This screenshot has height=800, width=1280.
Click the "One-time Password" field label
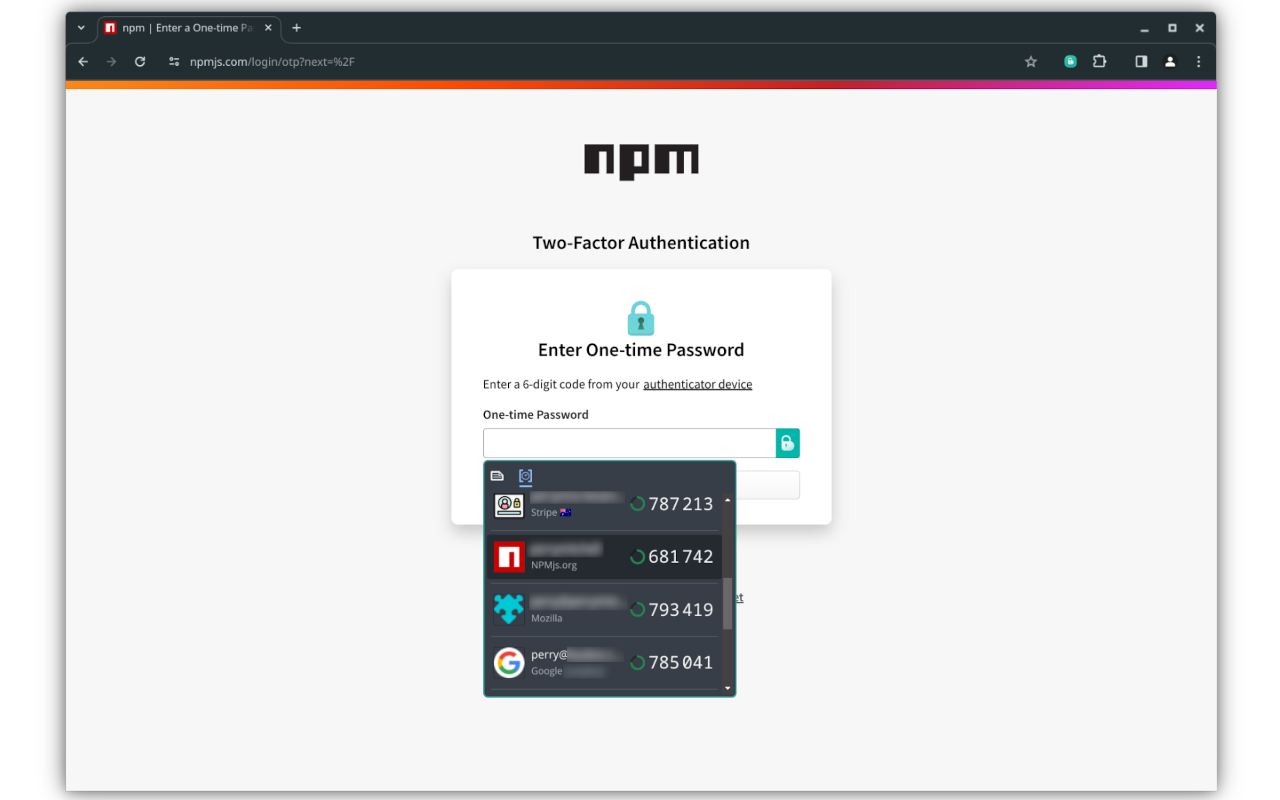[x=536, y=415]
